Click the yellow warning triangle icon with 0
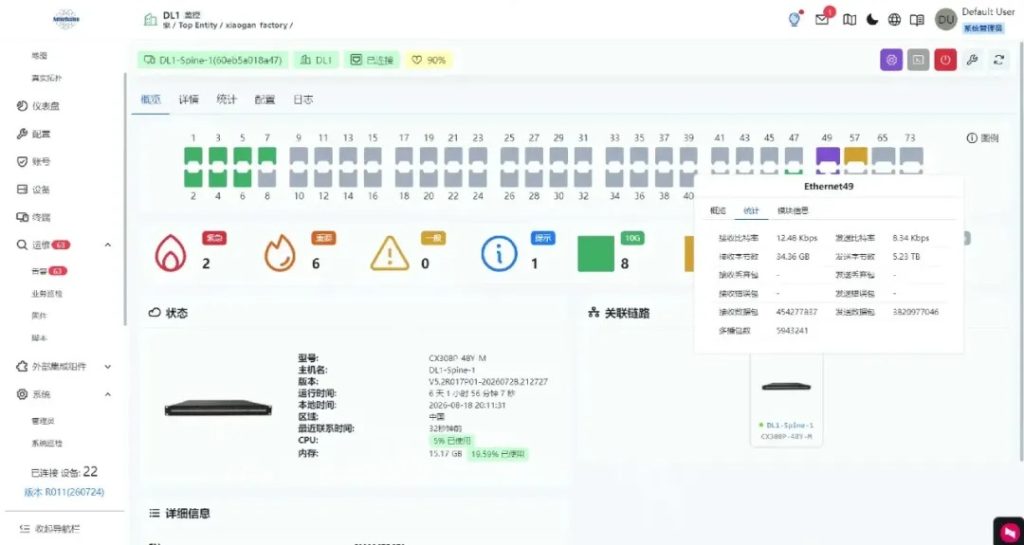 pyautogui.click(x=390, y=253)
